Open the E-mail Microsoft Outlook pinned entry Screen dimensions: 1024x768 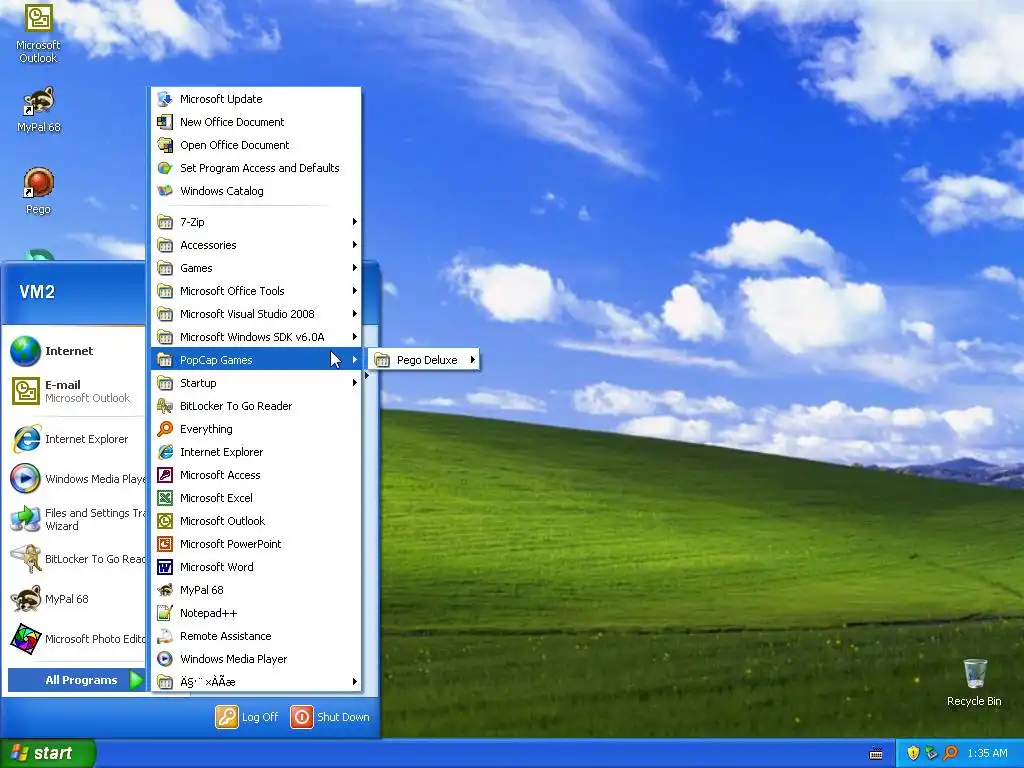click(73, 391)
